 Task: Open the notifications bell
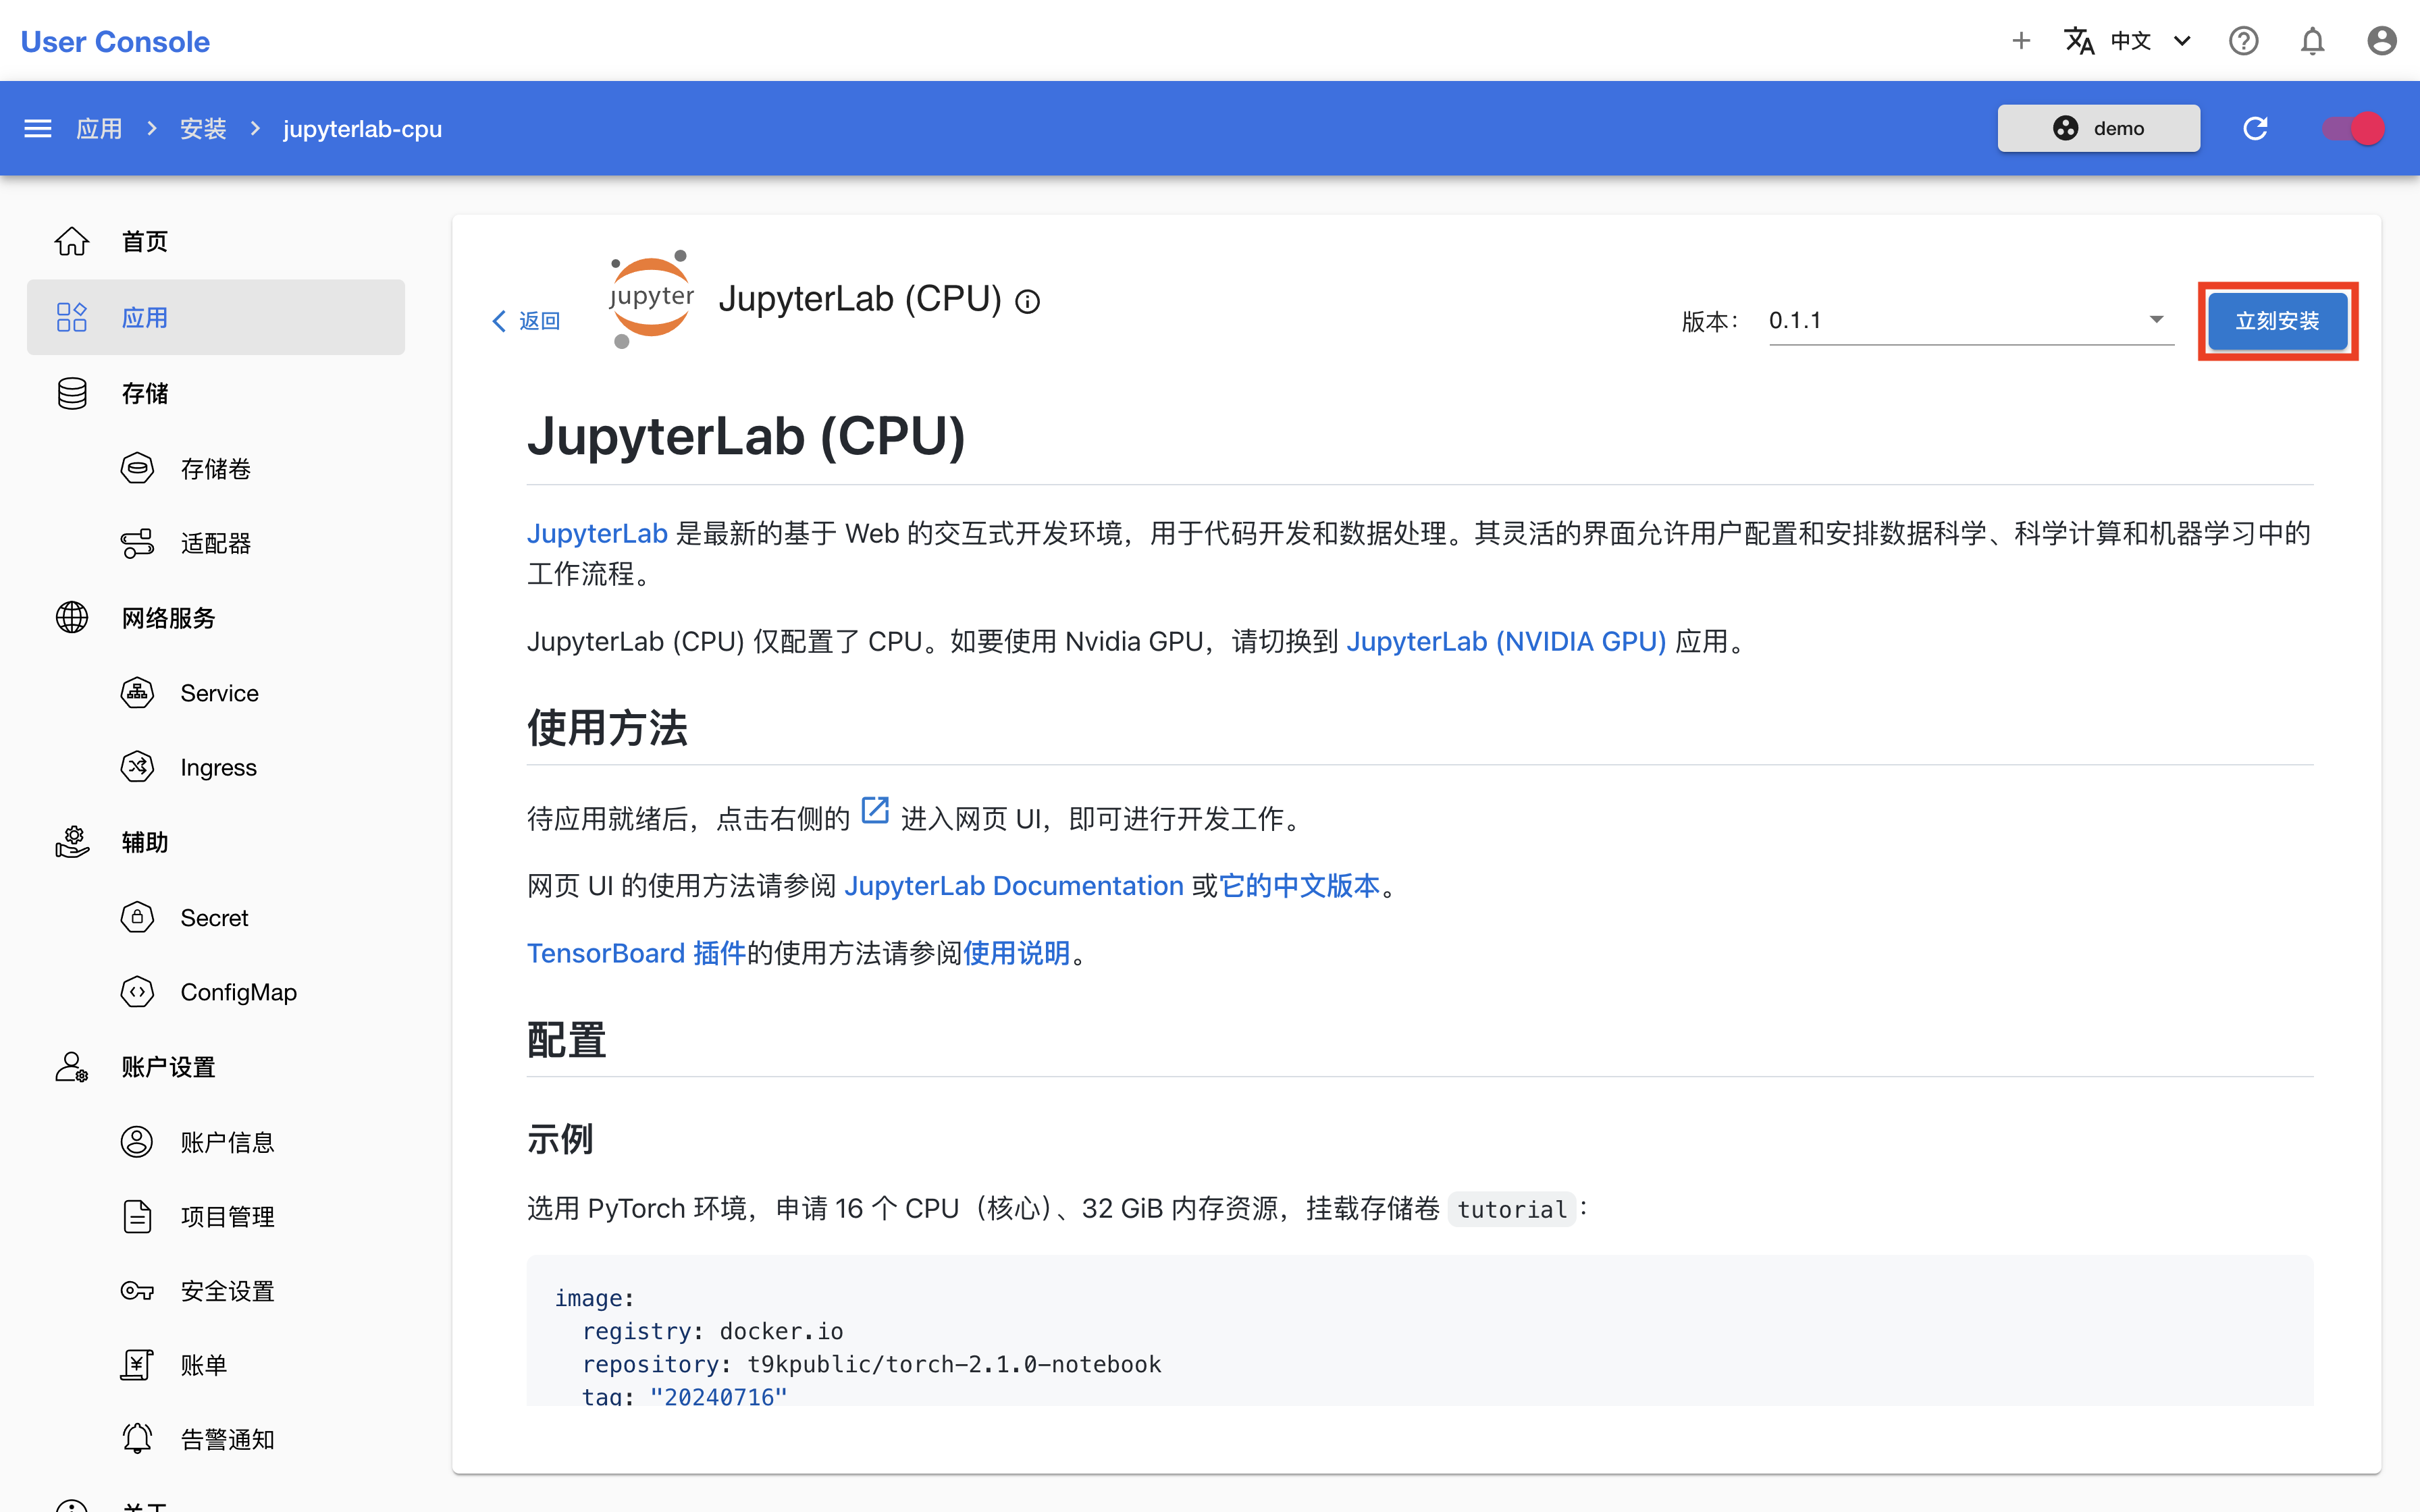[2312, 41]
